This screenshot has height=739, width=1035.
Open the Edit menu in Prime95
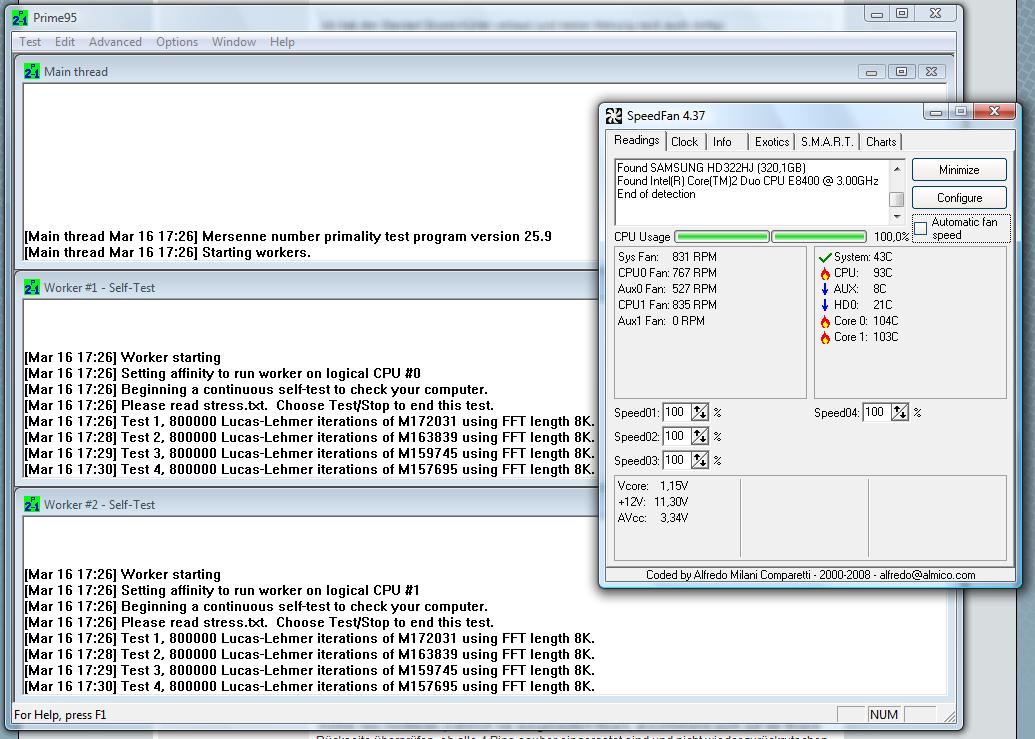(x=65, y=42)
